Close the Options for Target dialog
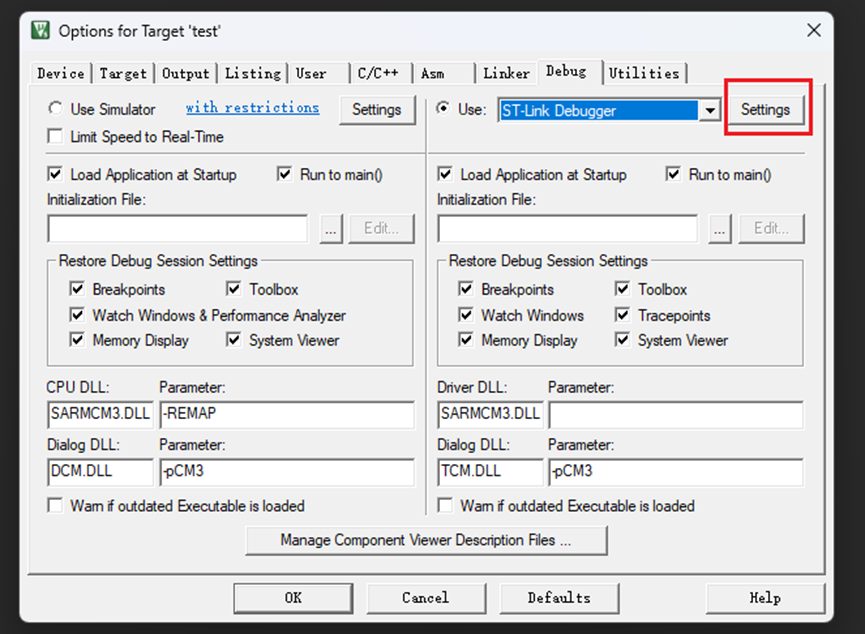 814,30
